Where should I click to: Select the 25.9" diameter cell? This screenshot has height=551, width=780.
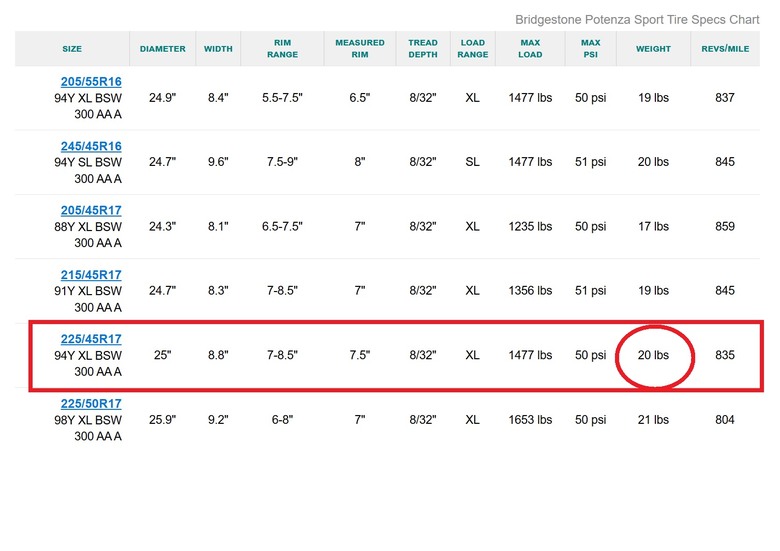(163, 420)
